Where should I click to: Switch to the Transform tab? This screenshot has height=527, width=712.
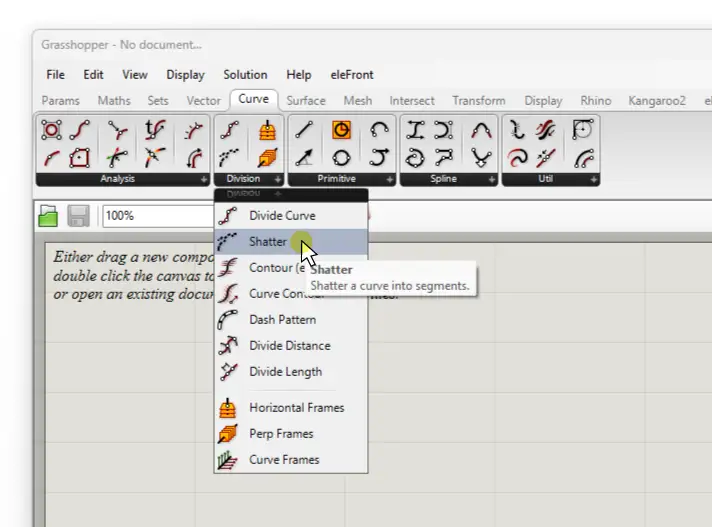coord(479,100)
